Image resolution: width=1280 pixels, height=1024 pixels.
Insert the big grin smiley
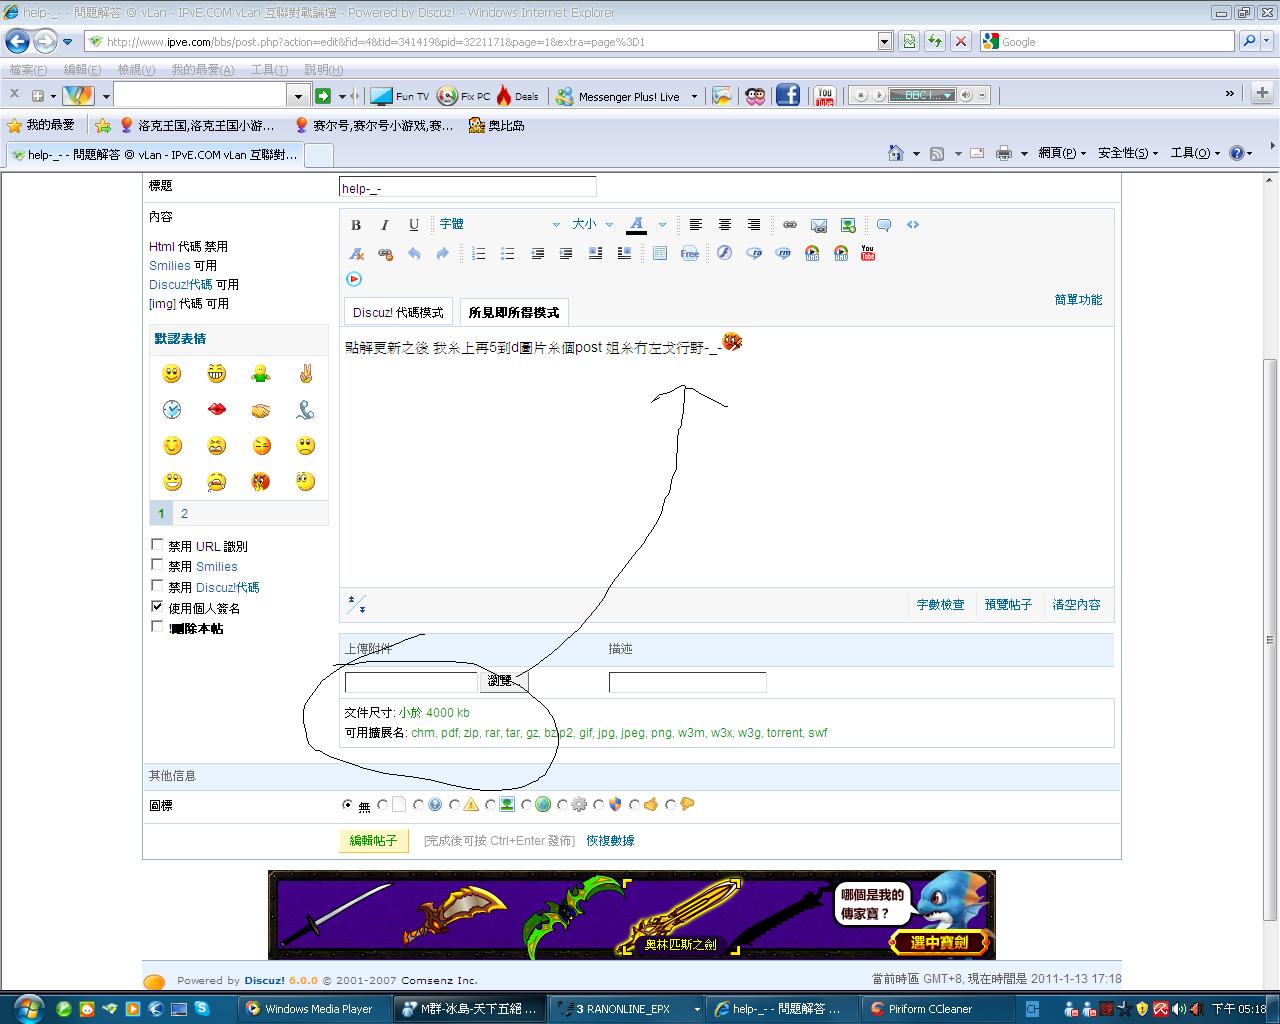[216, 374]
